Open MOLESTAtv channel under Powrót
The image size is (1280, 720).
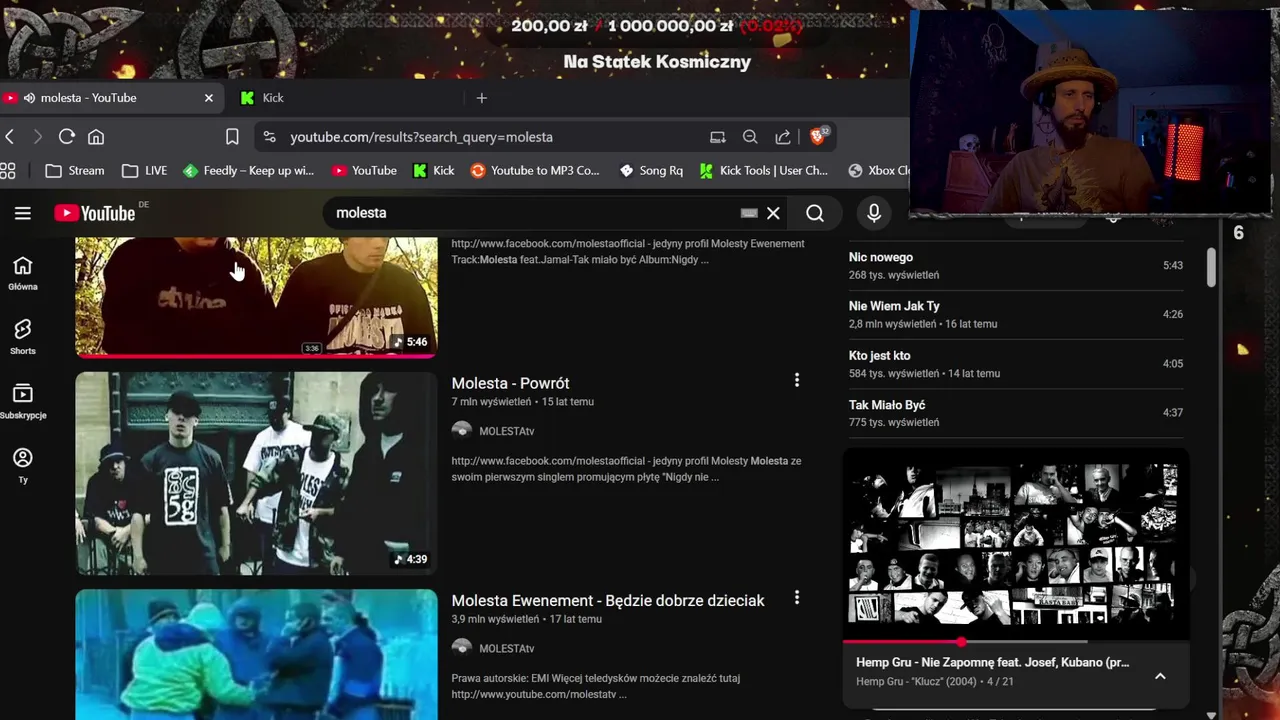tap(506, 431)
